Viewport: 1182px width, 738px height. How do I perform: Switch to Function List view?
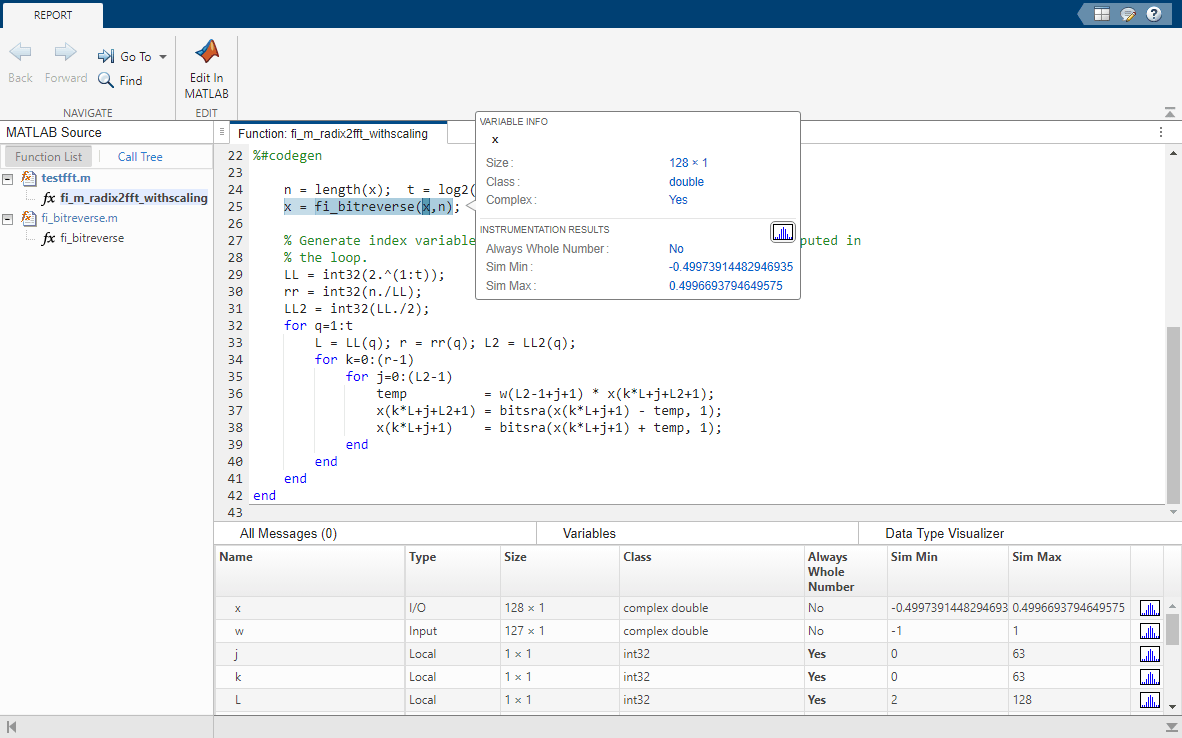(48, 157)
